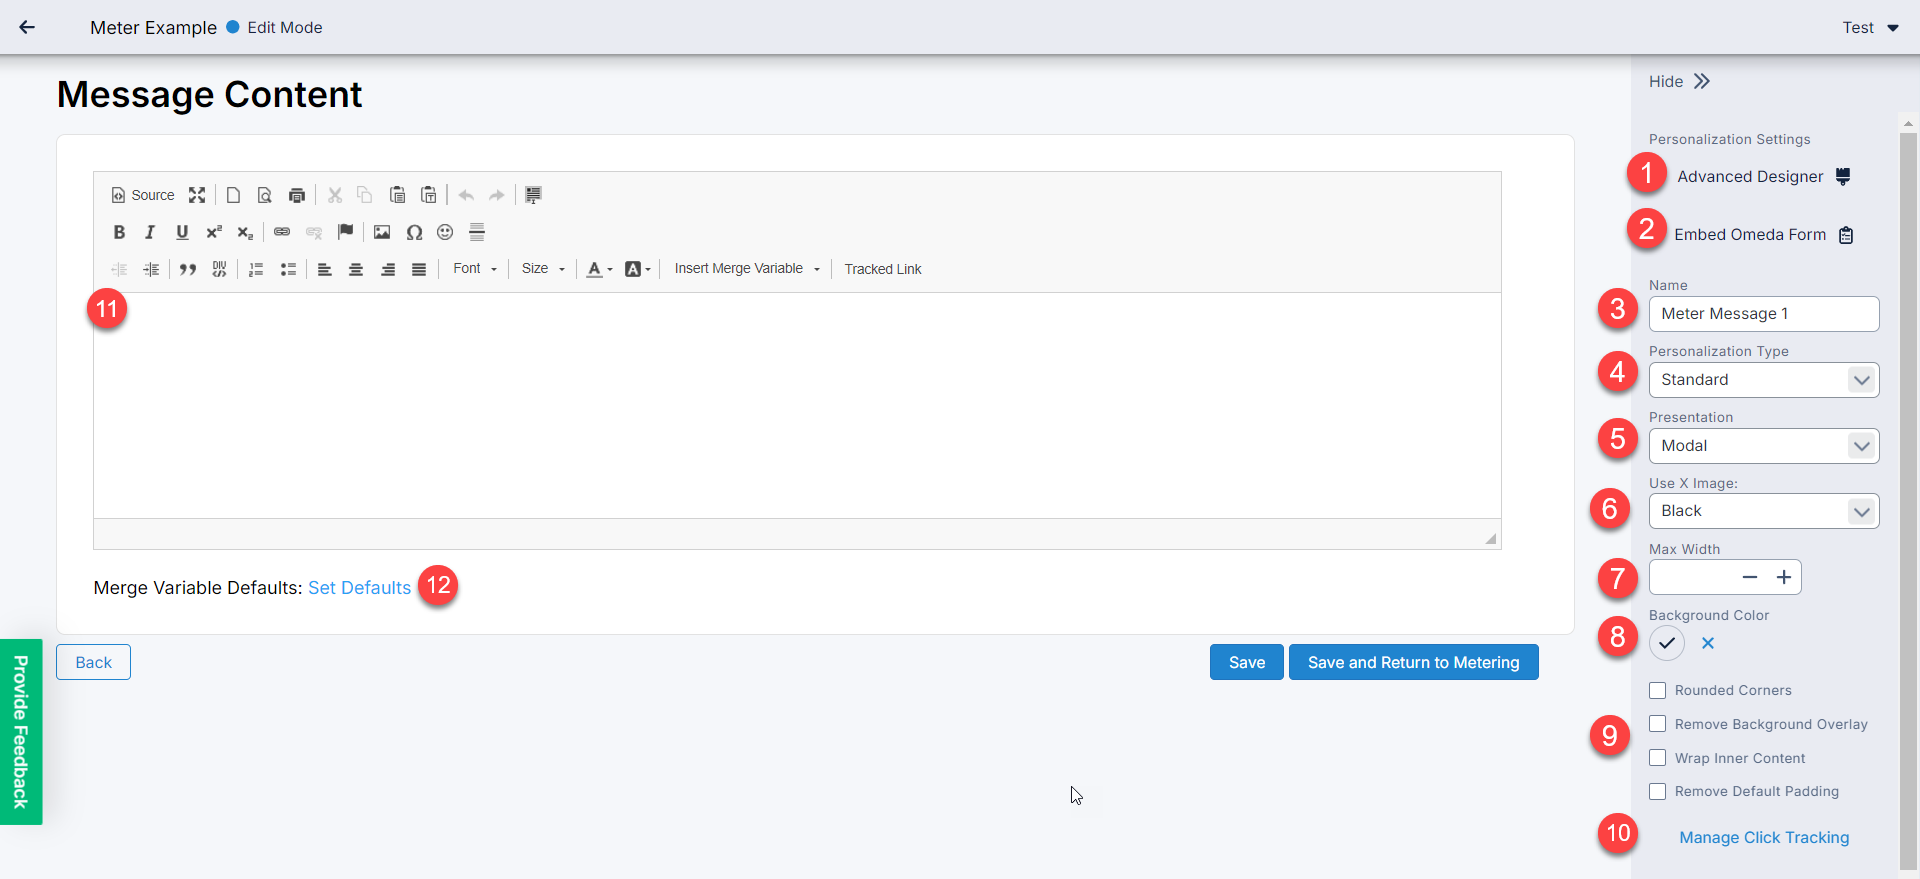Open the Test user menu
The width and height of the screenshot is (1920, 879).
(1869, 28)
